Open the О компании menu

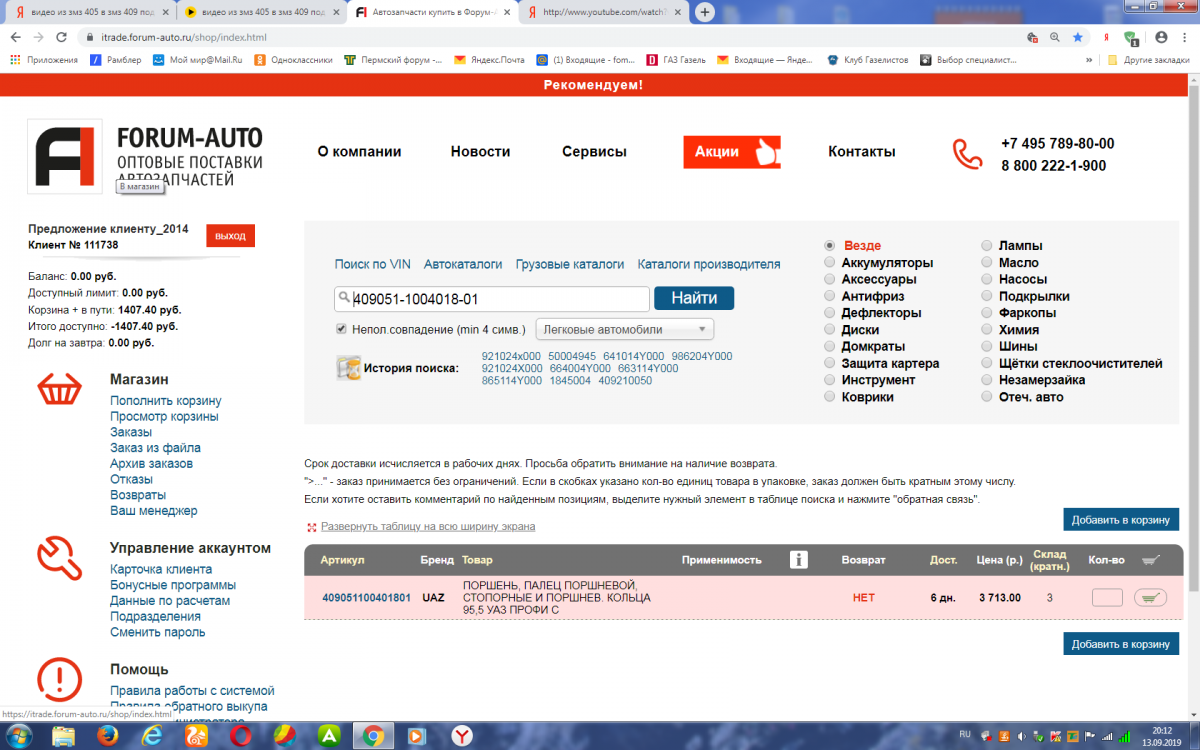359,152
